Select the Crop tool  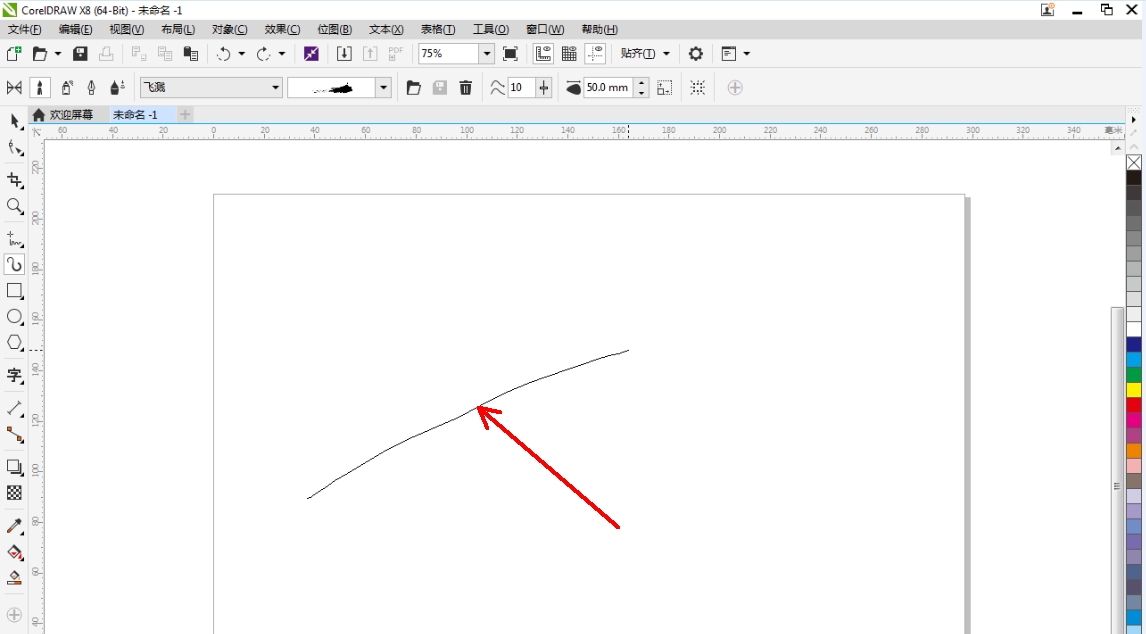pos(14,180)
